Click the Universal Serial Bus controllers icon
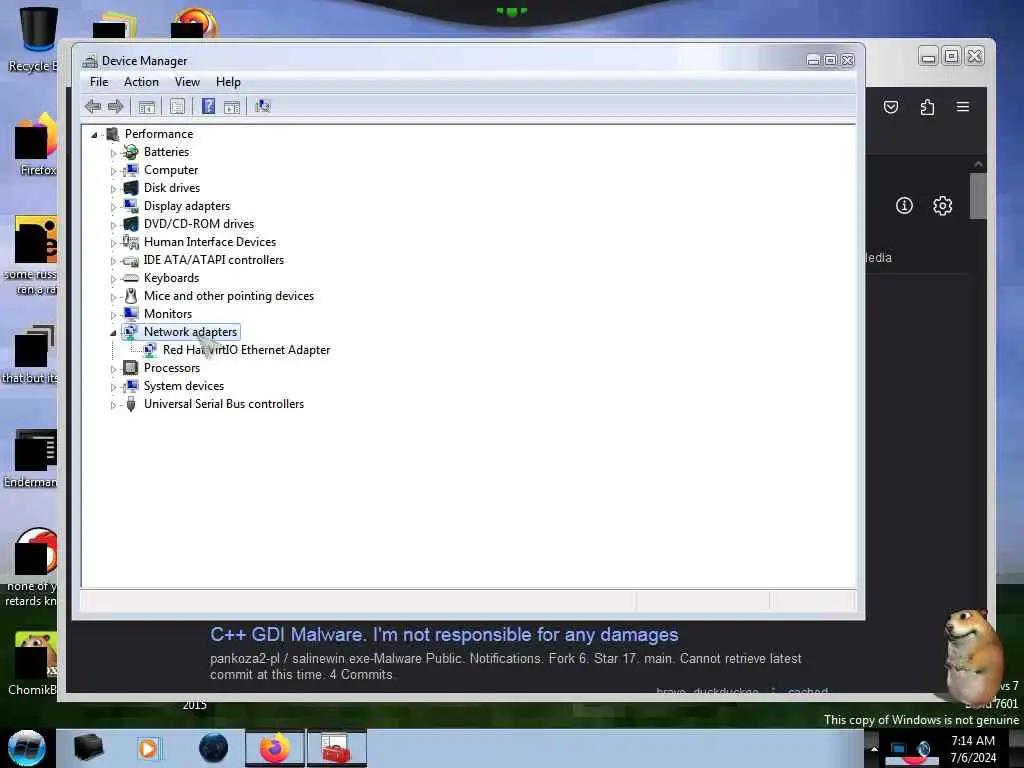Image resolution: width=1024 pixels, height=768 pixels. 131,404
